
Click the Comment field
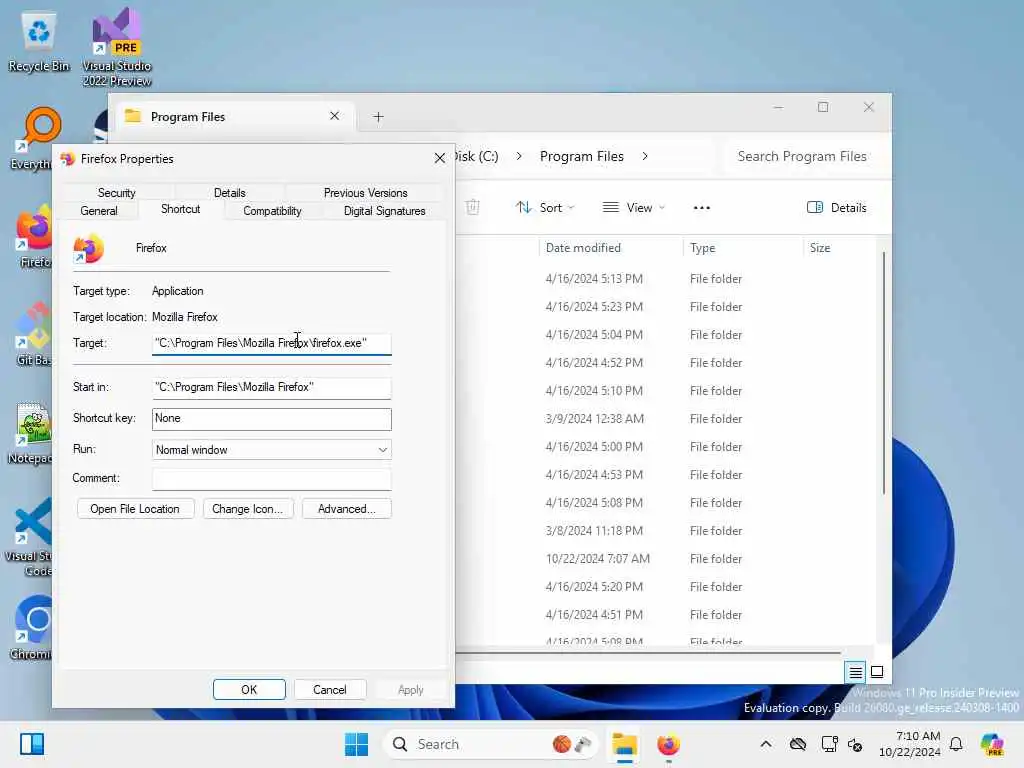272,479
